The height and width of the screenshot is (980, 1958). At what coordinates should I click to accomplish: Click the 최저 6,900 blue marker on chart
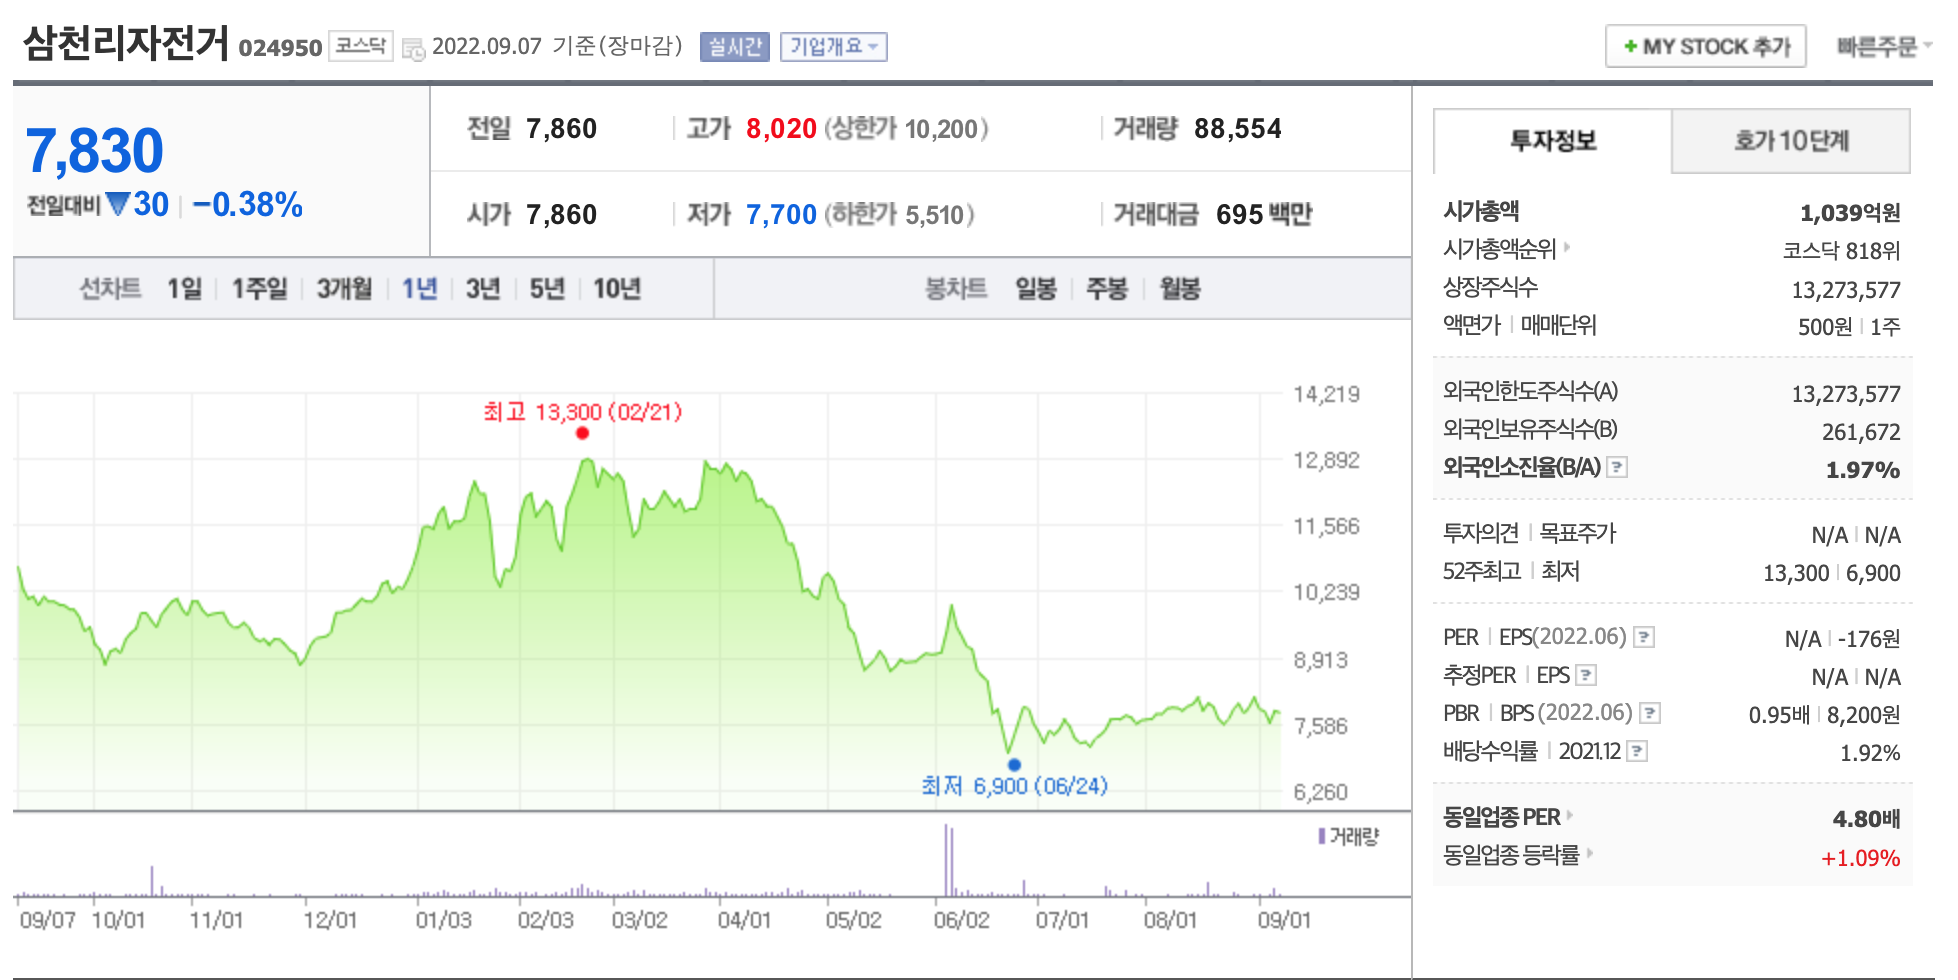[1014, 765]
